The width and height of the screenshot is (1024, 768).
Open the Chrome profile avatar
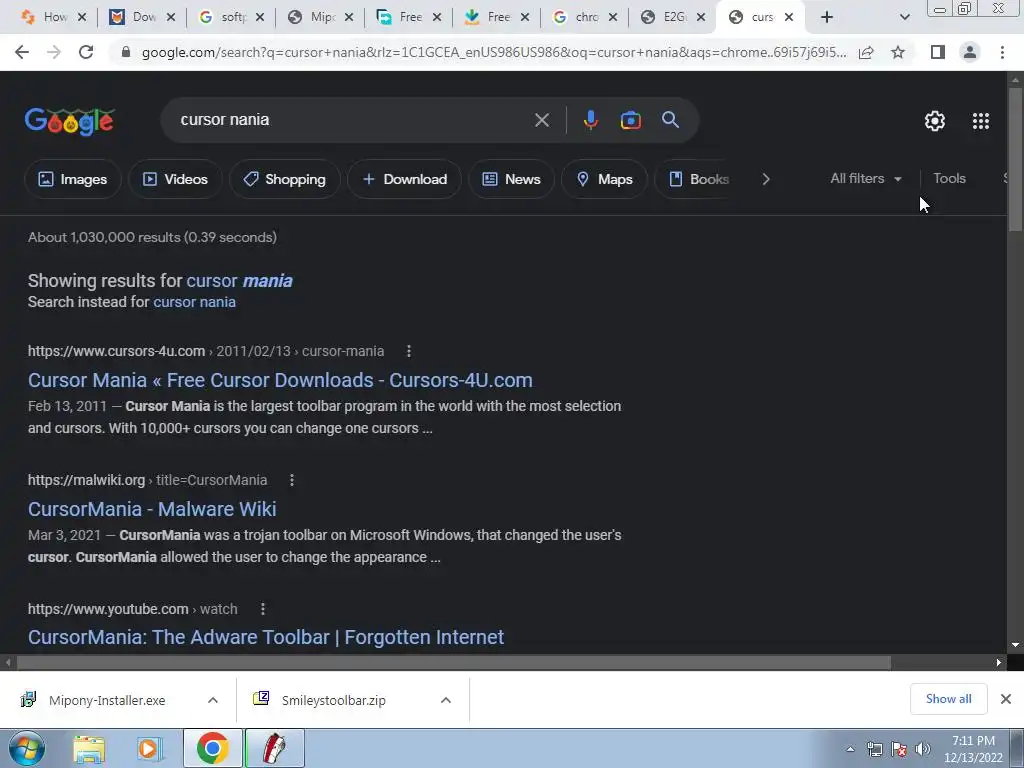(970, 52)
